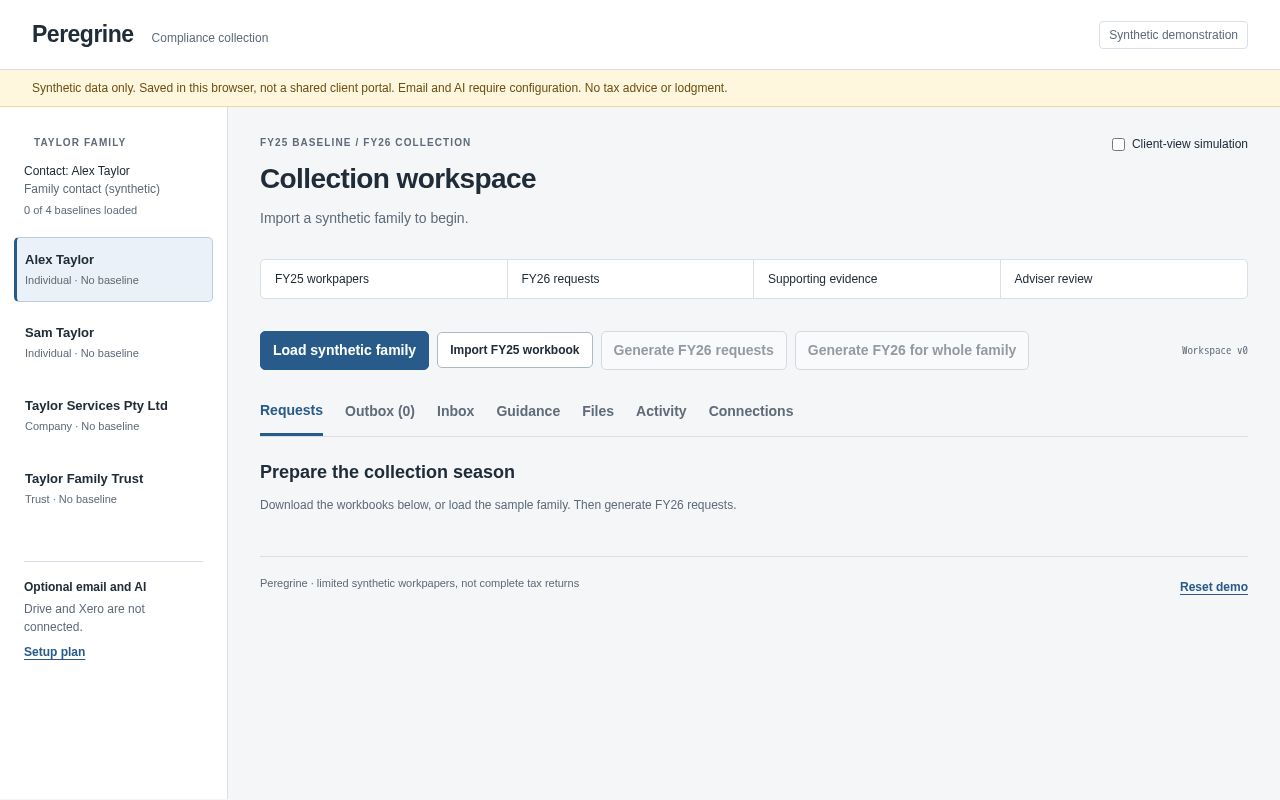Open the Setup plan link
1280x800 pixels.
tap(54, 652)
